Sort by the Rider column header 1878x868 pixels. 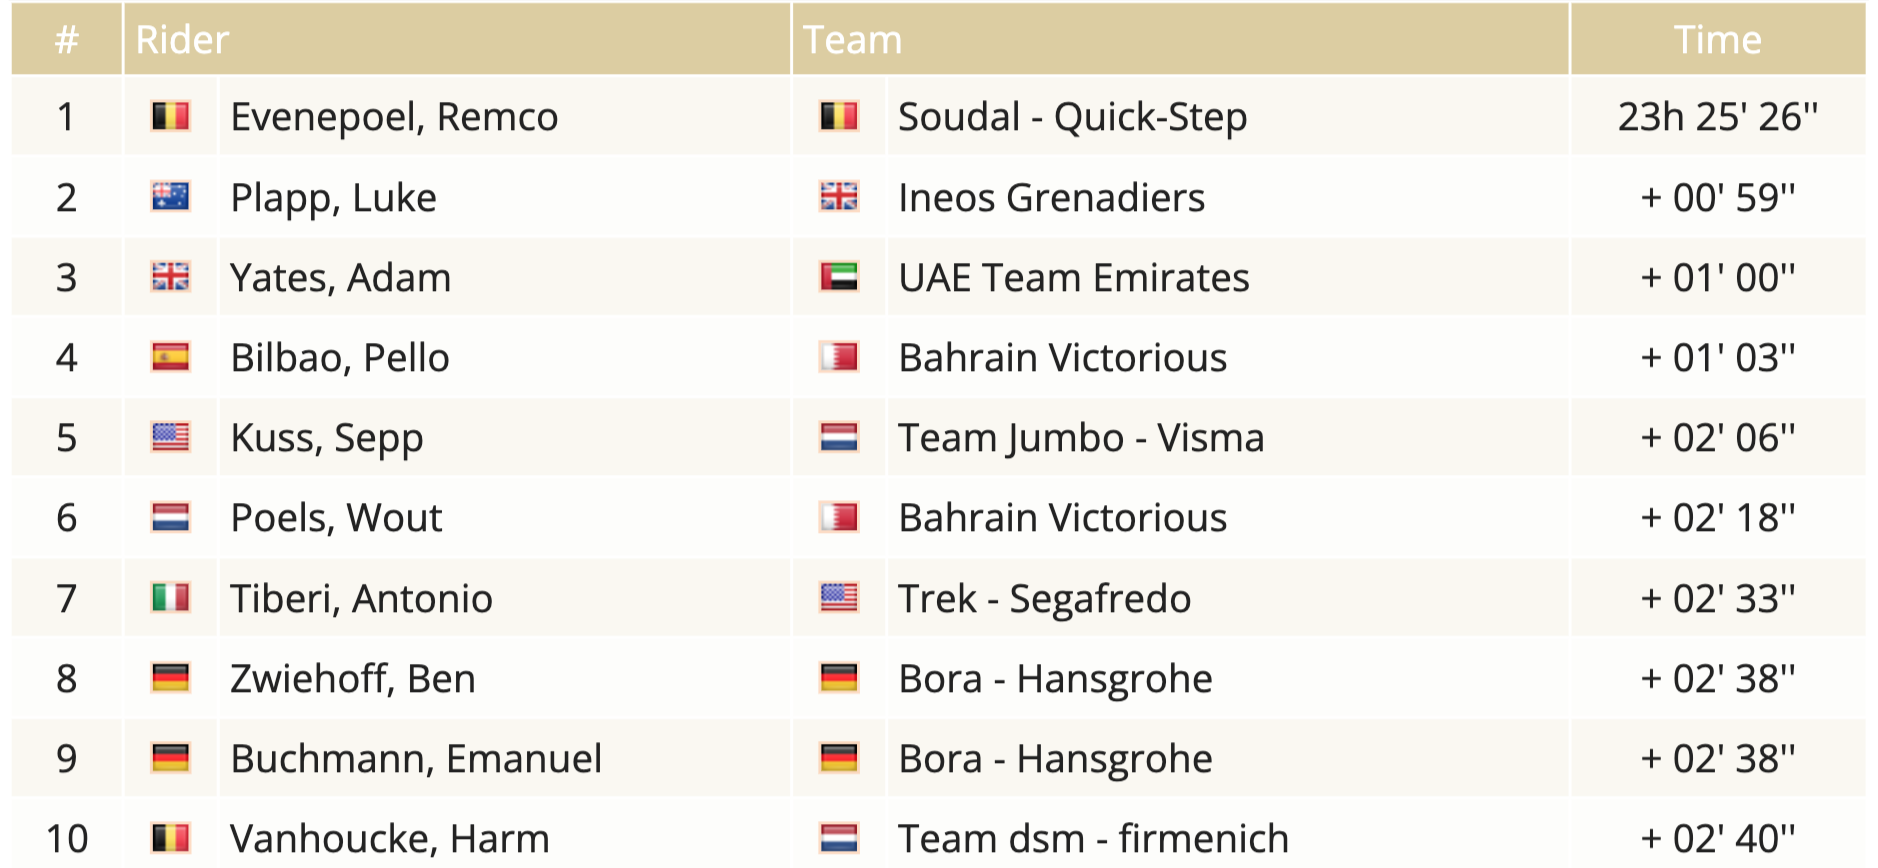pos(182,40)
